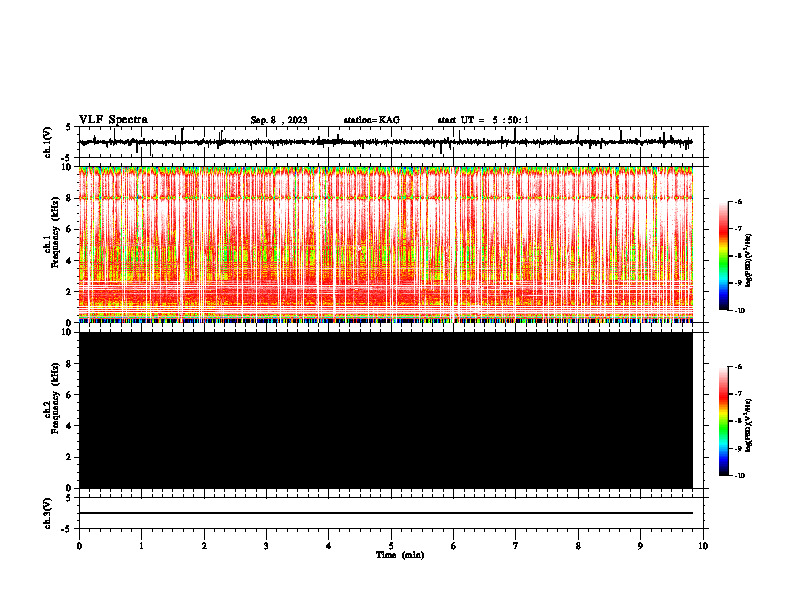Click the "ch.3(V)" axis label
The image size is (792, 612).
click(48, 513)
